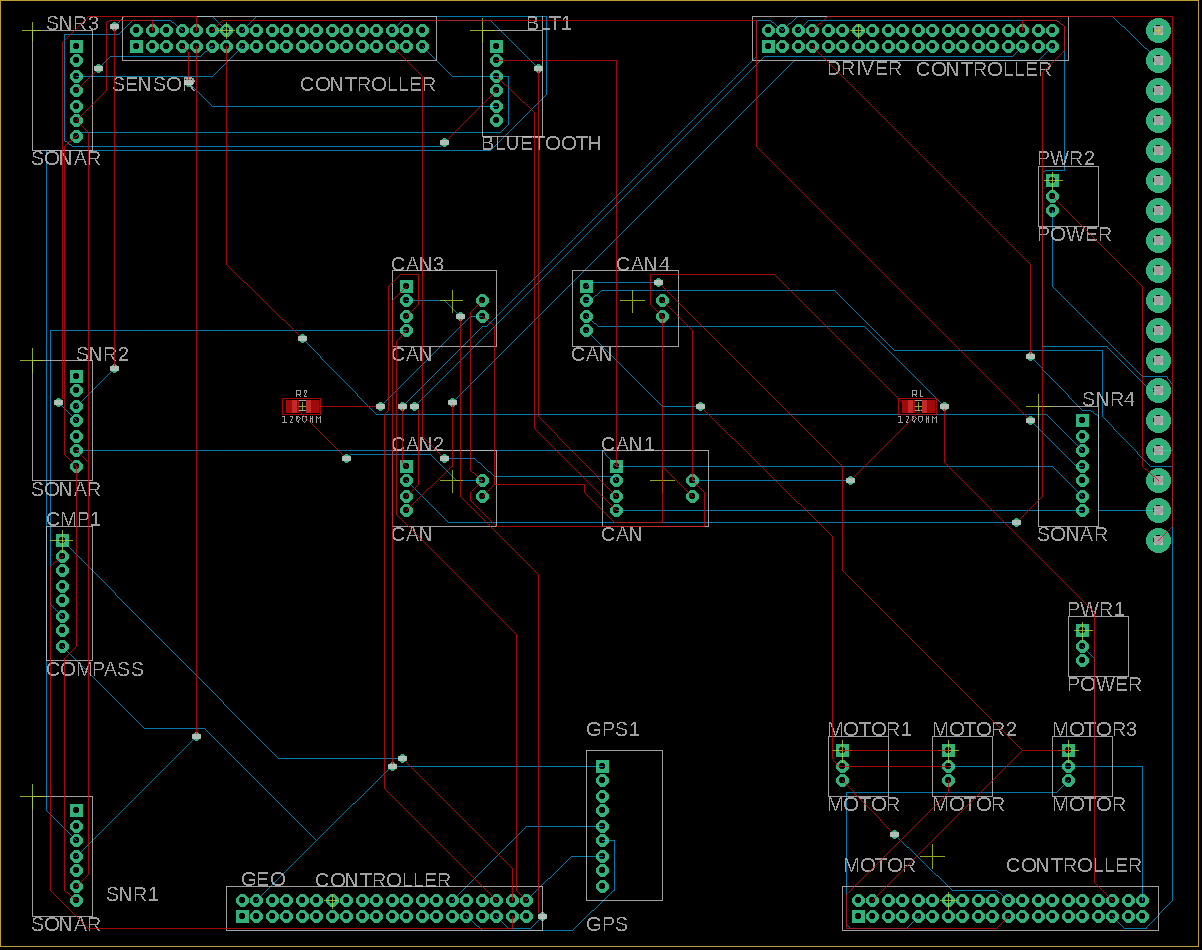Select the SNR2 designator label
The image size is (1202, 950).
coord(103,354)
